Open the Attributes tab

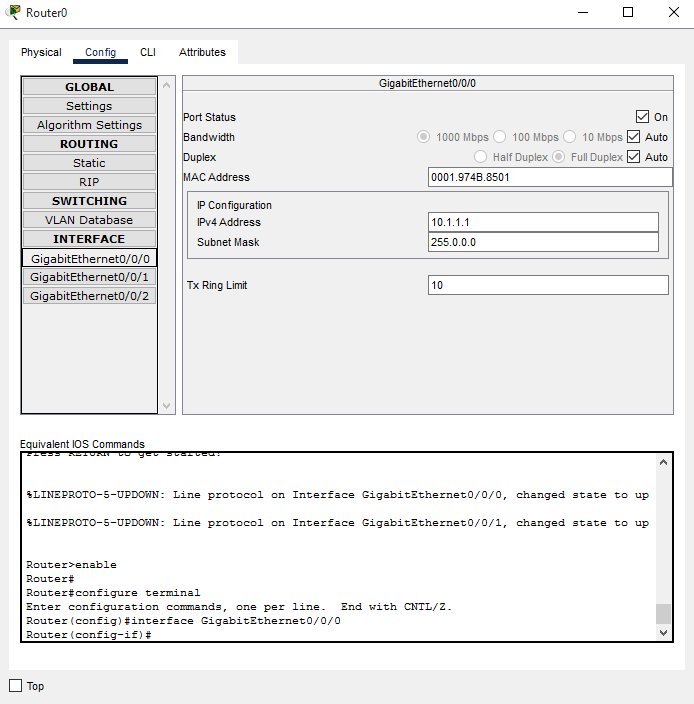tap(202, 52)
